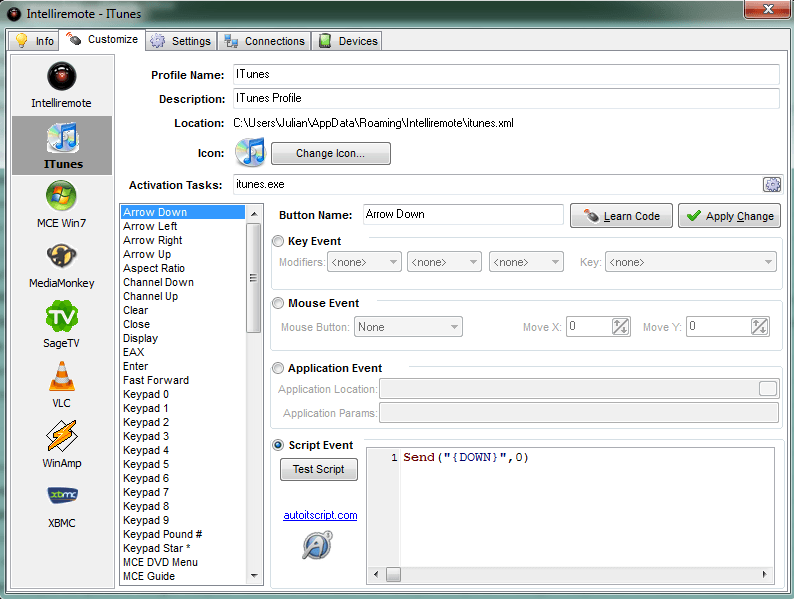Click into the script editor Send line
The height and width of the screenshot is (599, 794).
coord(466,457)
